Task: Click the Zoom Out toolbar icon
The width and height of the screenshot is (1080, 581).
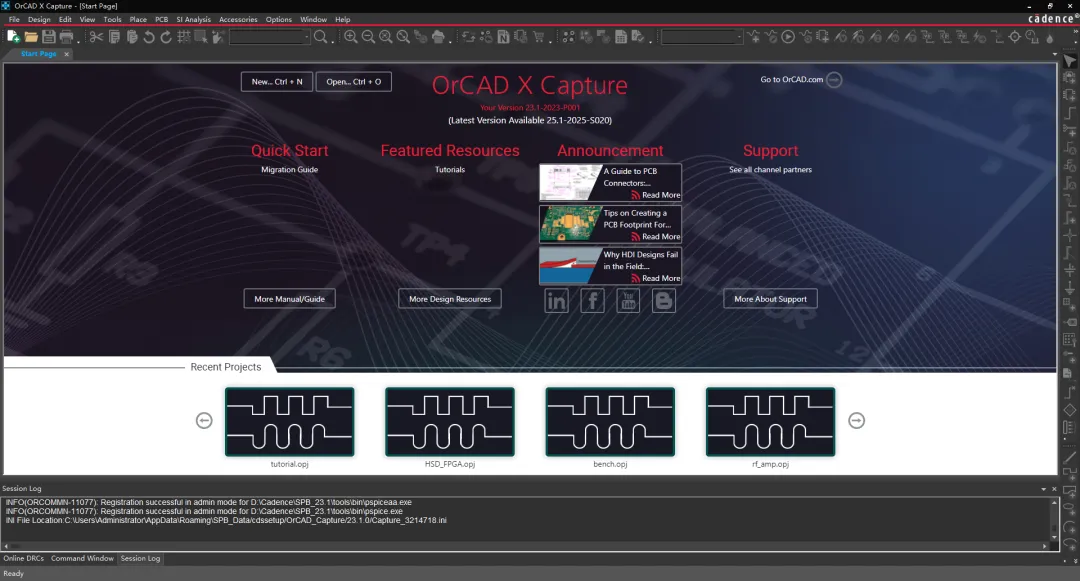Action: click(x=368, y=36)
